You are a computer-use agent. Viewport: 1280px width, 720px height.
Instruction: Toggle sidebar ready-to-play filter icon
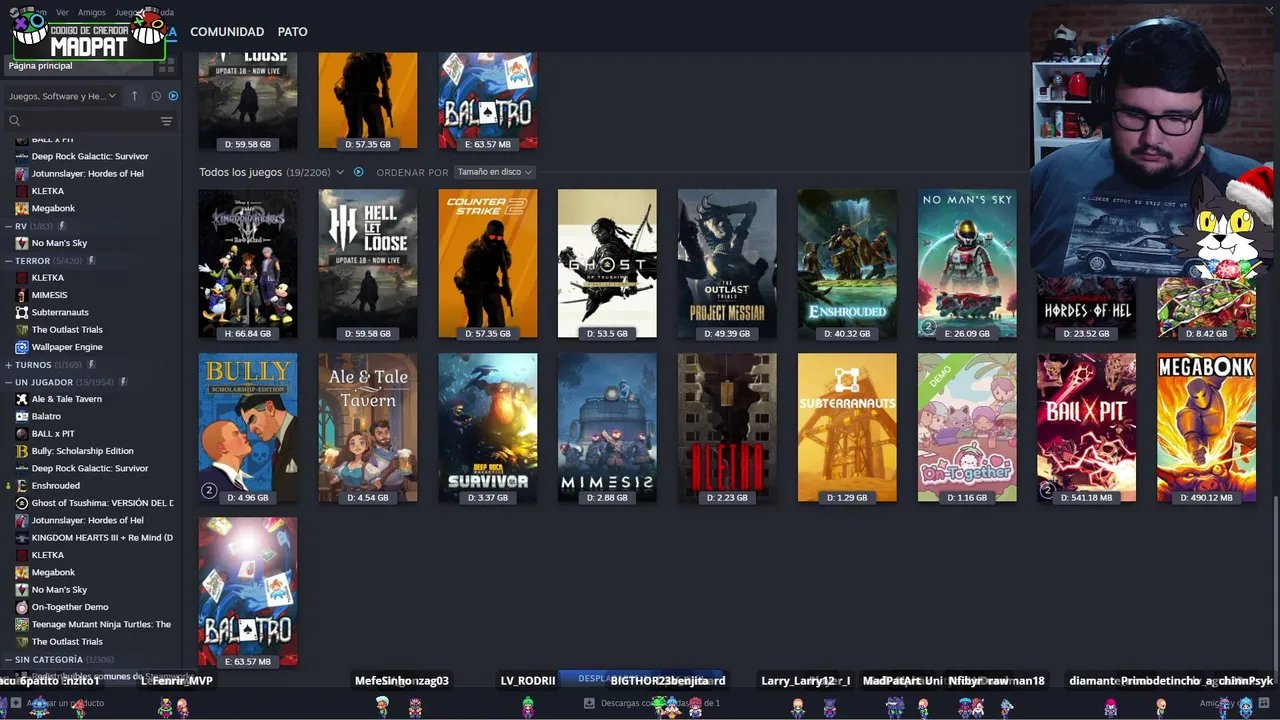173,96
